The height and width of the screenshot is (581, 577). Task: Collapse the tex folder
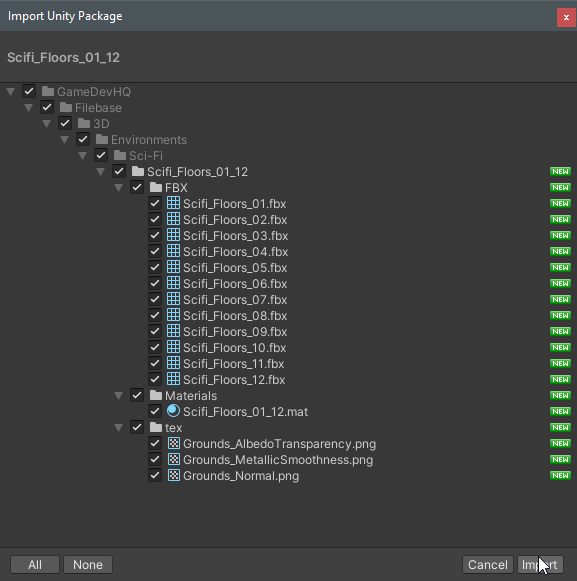(x=118, y=428)
